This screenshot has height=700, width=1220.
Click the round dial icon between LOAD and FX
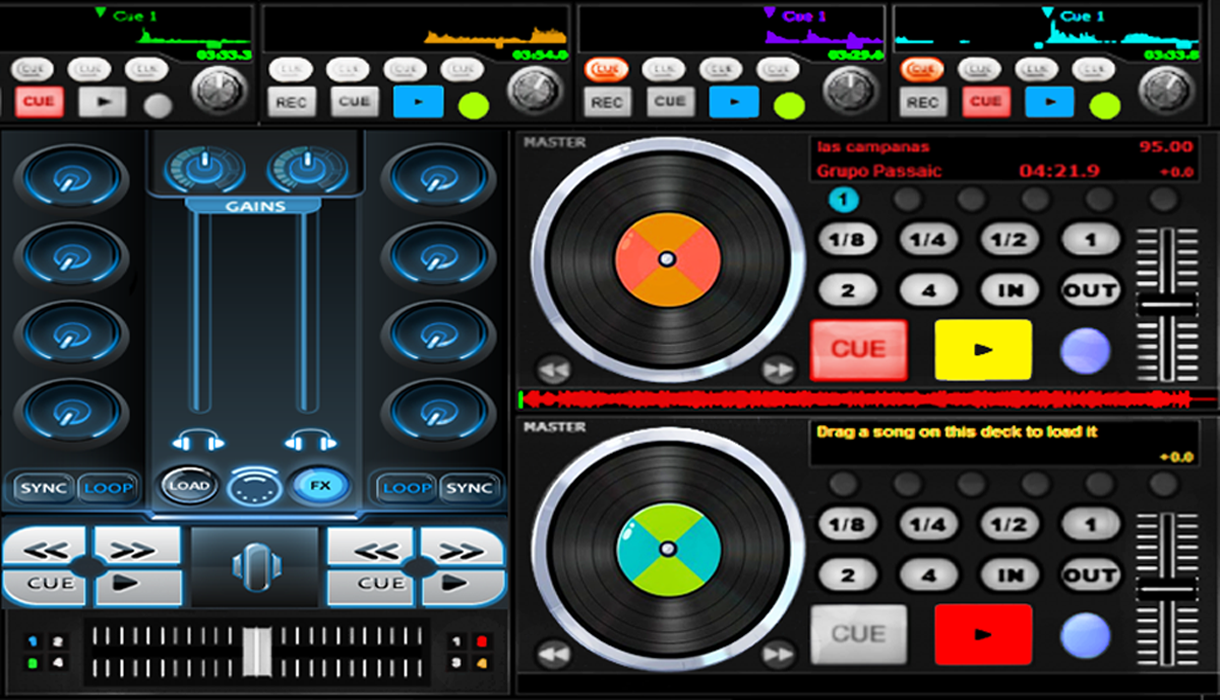(x=254, y=487)
